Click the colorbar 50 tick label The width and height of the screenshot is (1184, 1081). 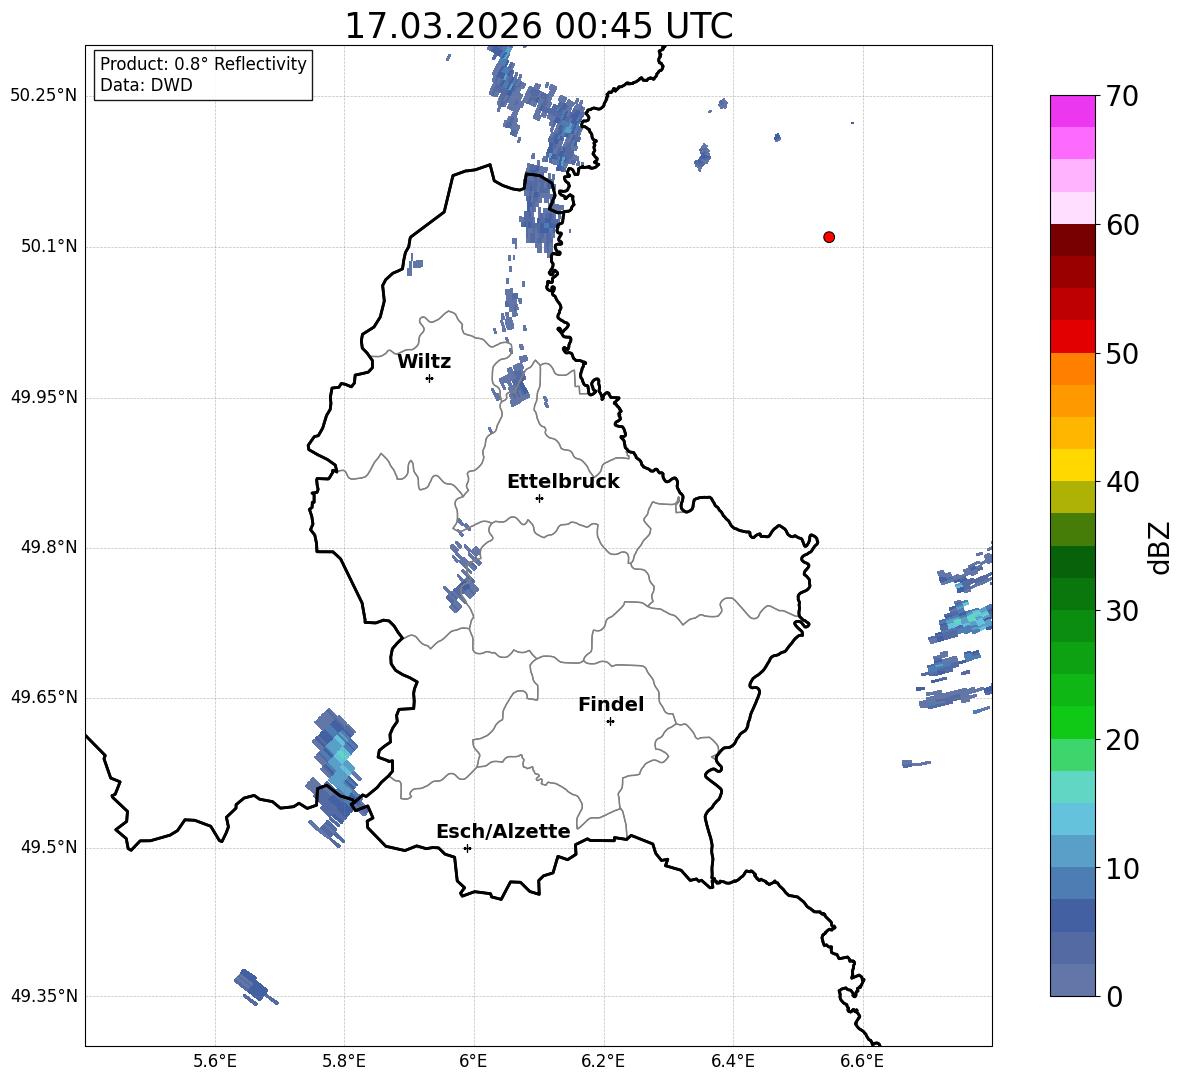(x=1122, y=354)
